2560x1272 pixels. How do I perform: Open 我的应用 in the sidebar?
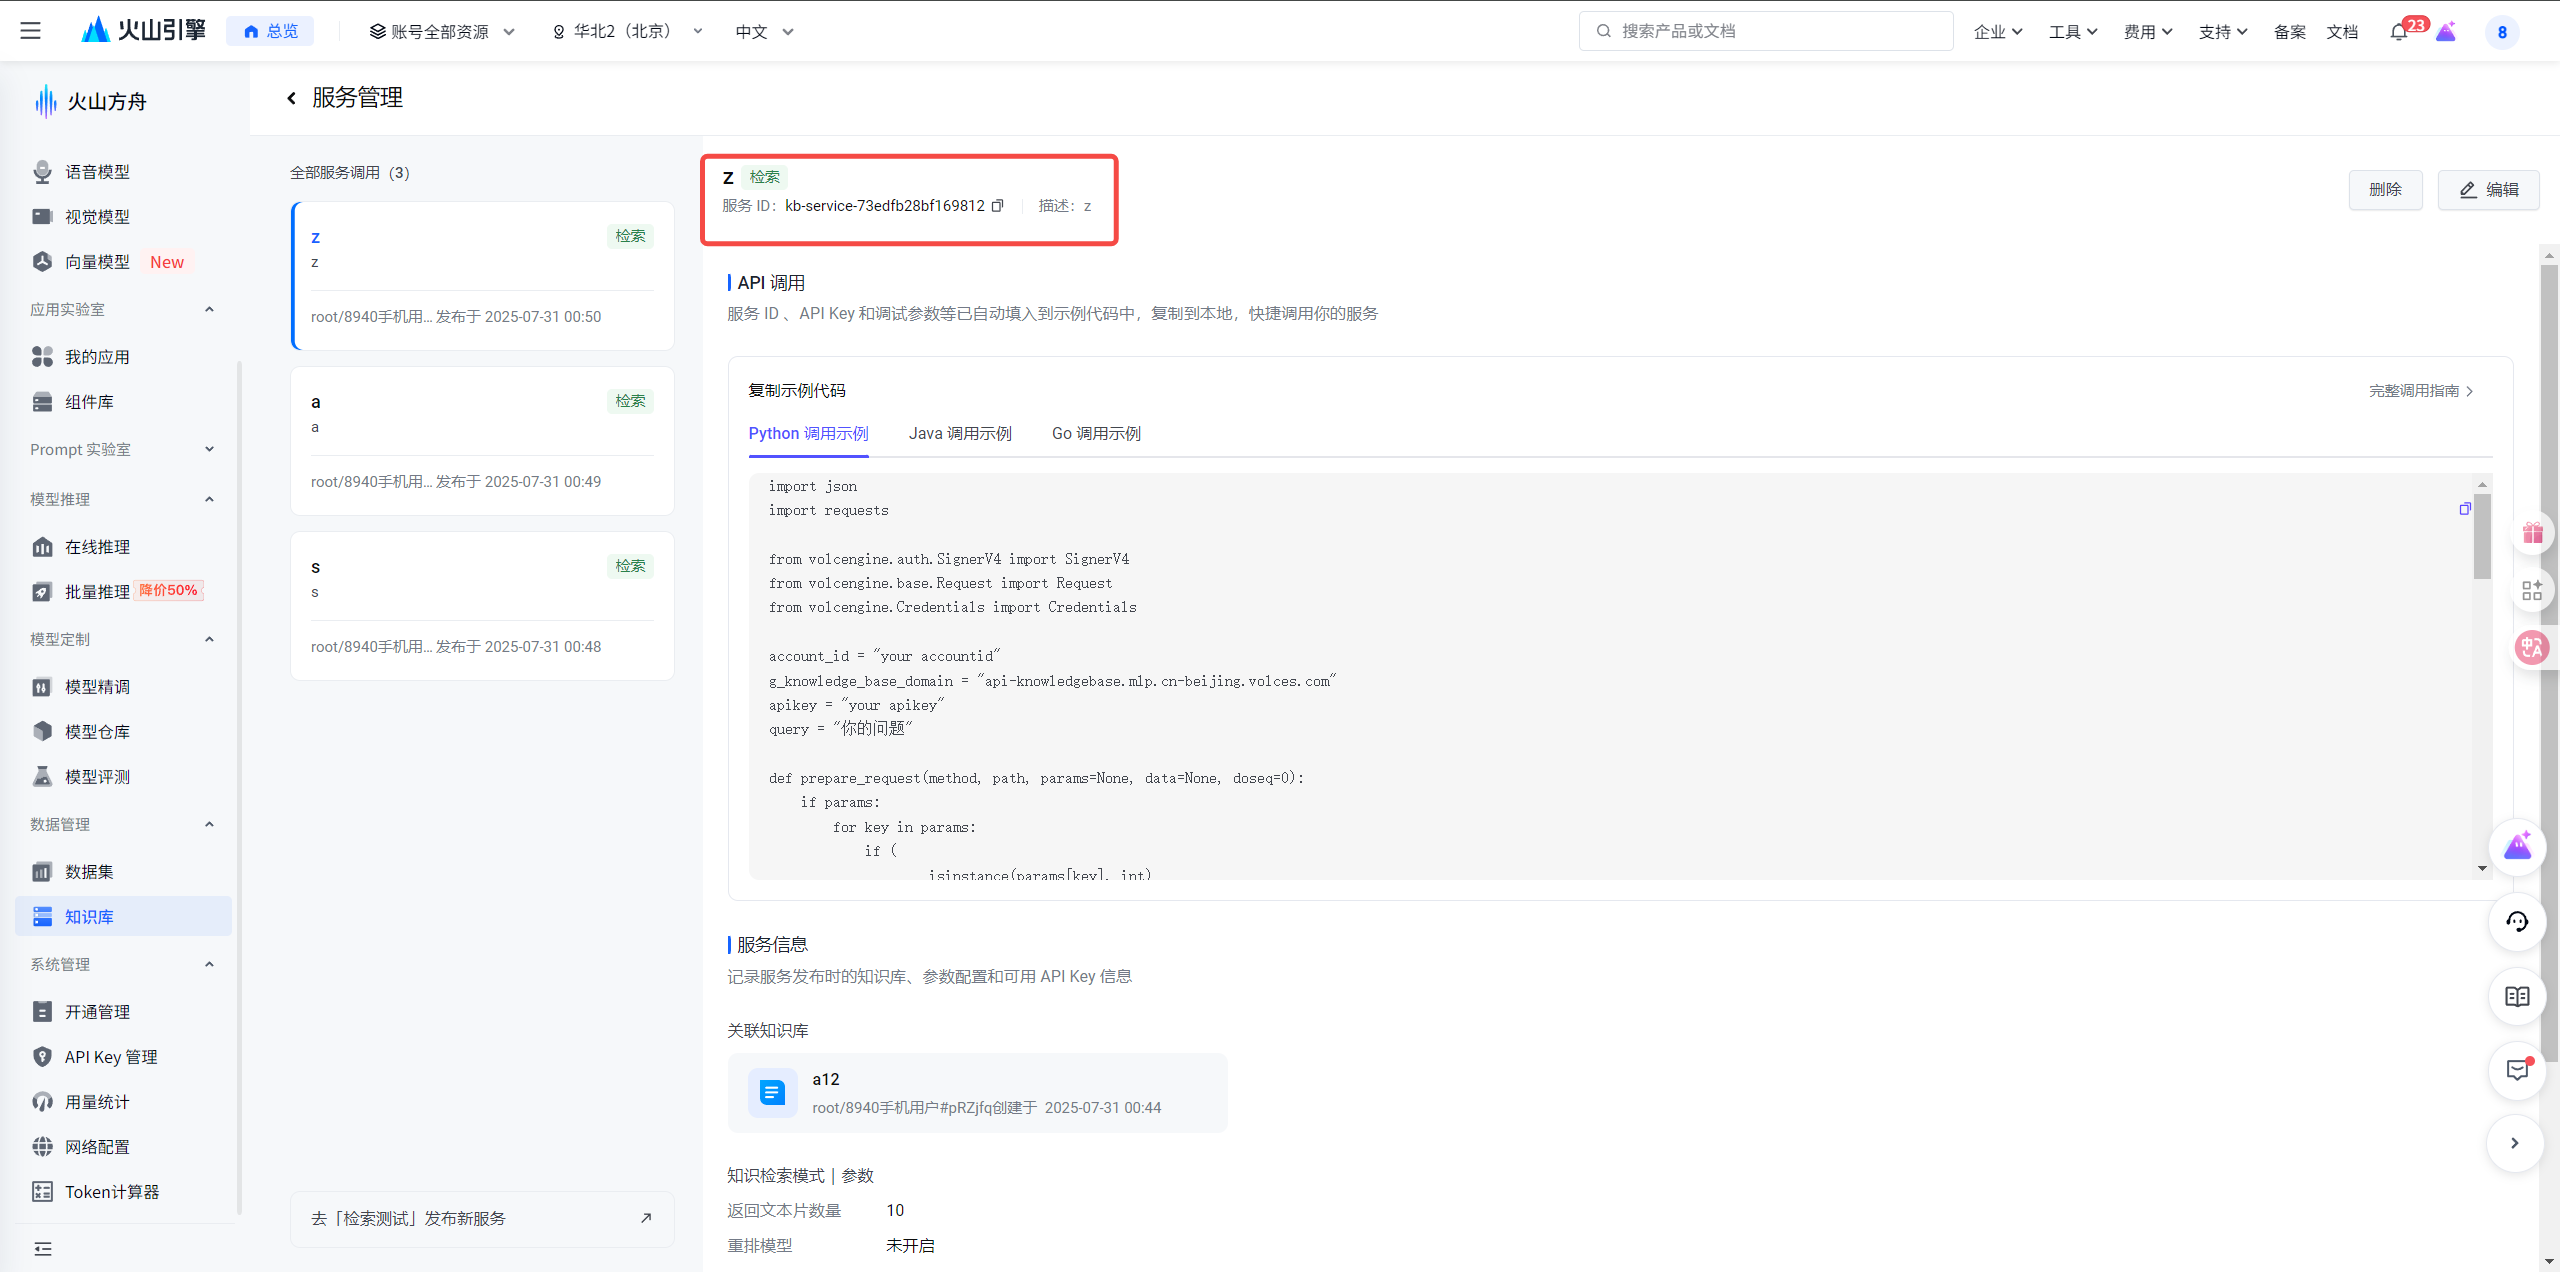click(x=123, y=357)
